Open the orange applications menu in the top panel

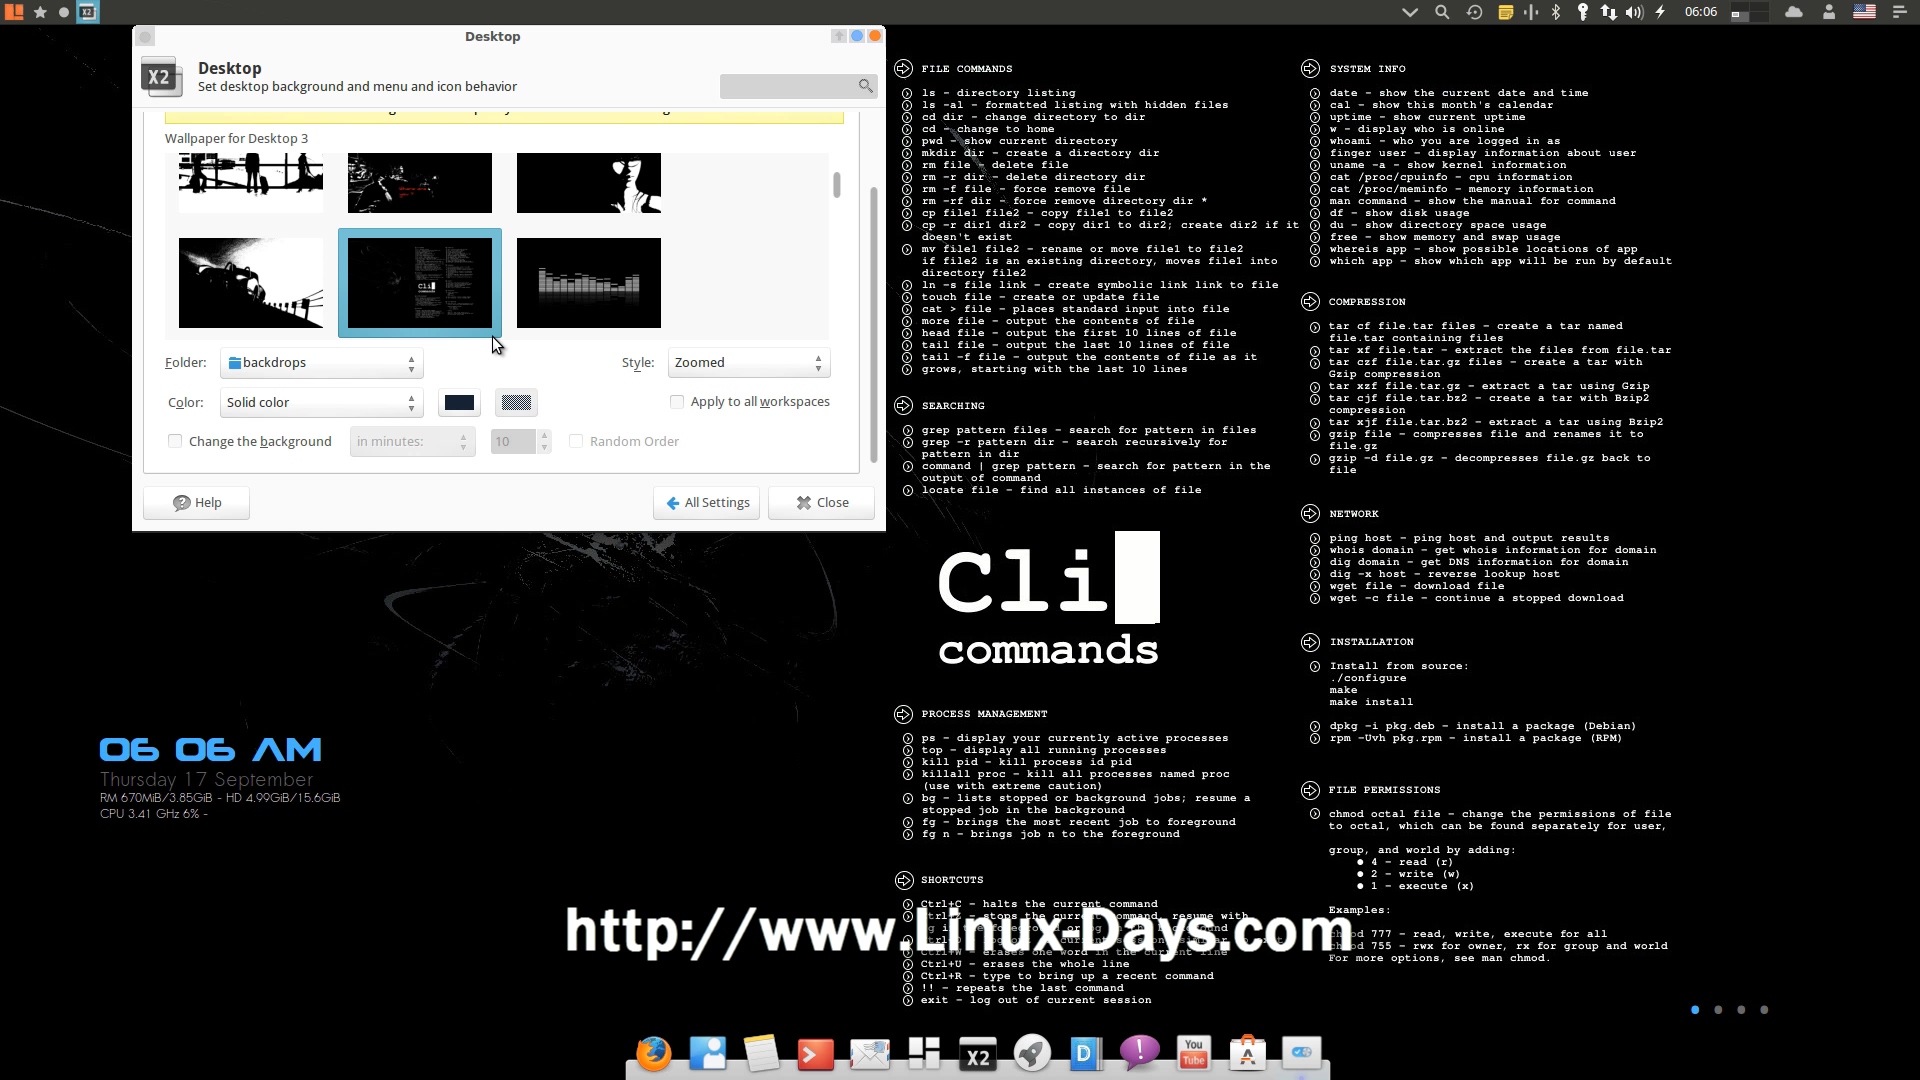[14, 12]
